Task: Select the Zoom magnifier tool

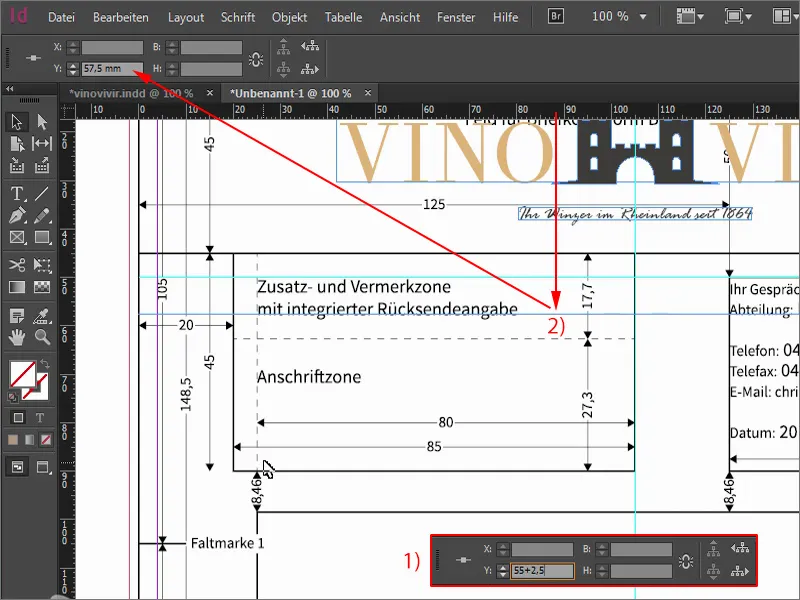Action: [x=42, y=337]
